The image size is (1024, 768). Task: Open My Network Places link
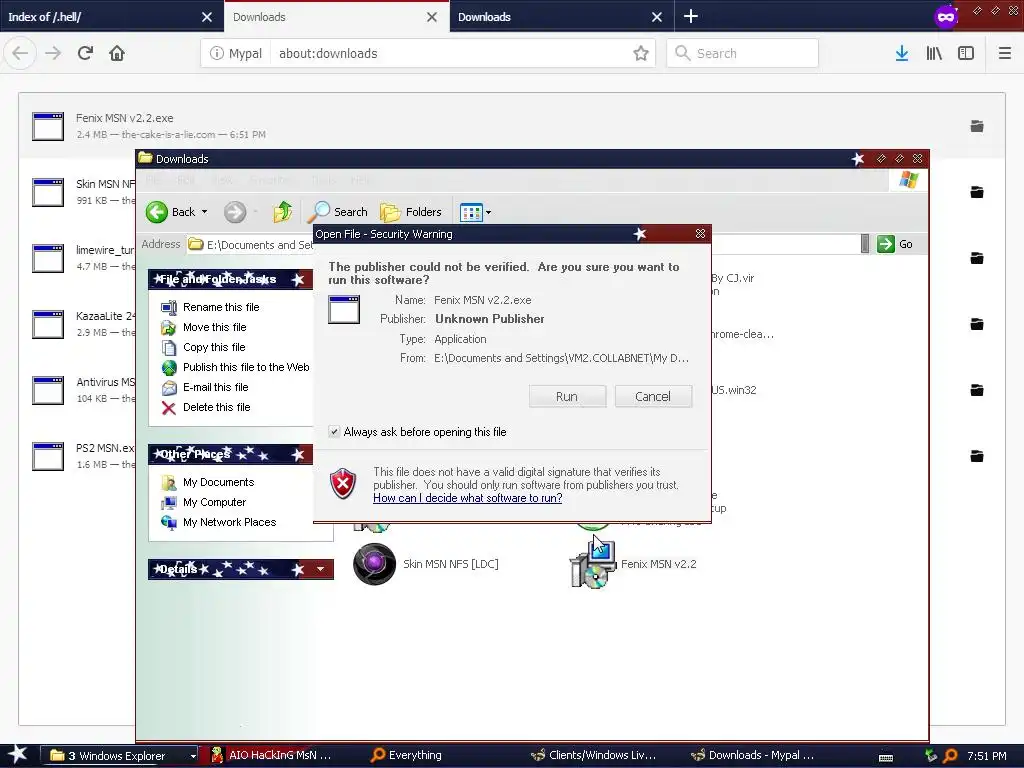[229, 522]
